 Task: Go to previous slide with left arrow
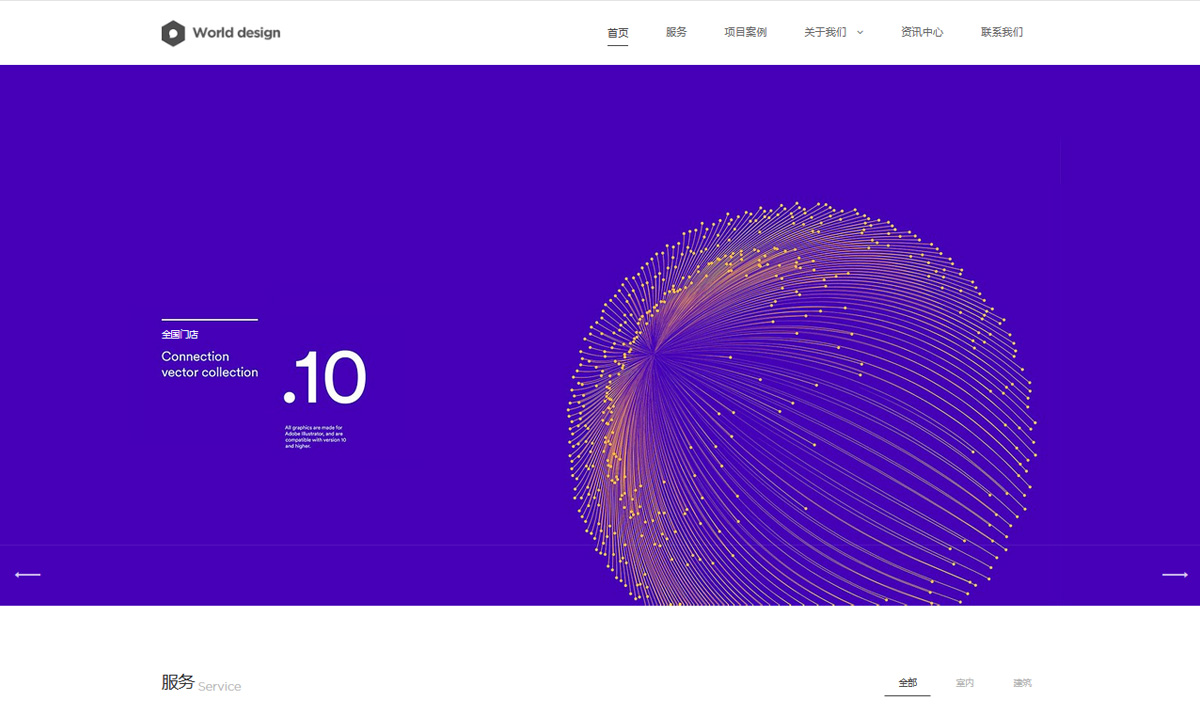click(x=28, y=575)
